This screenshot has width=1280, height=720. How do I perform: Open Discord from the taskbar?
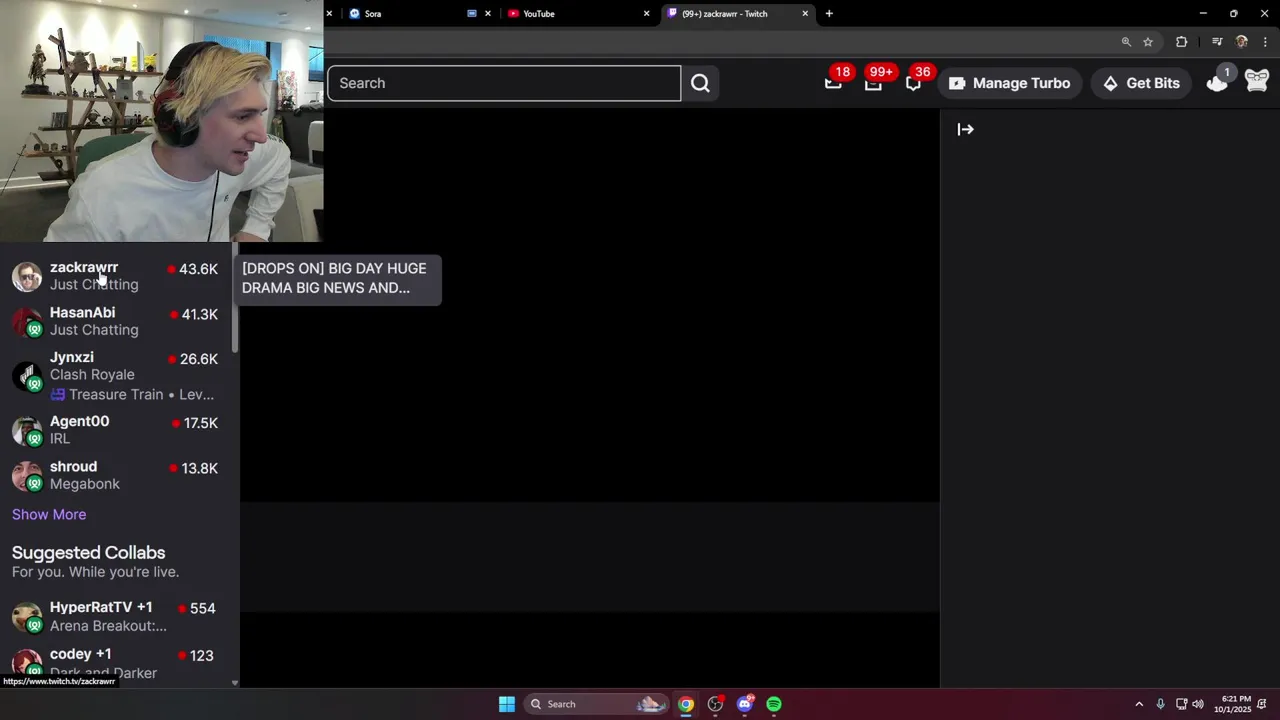[744, 704]
